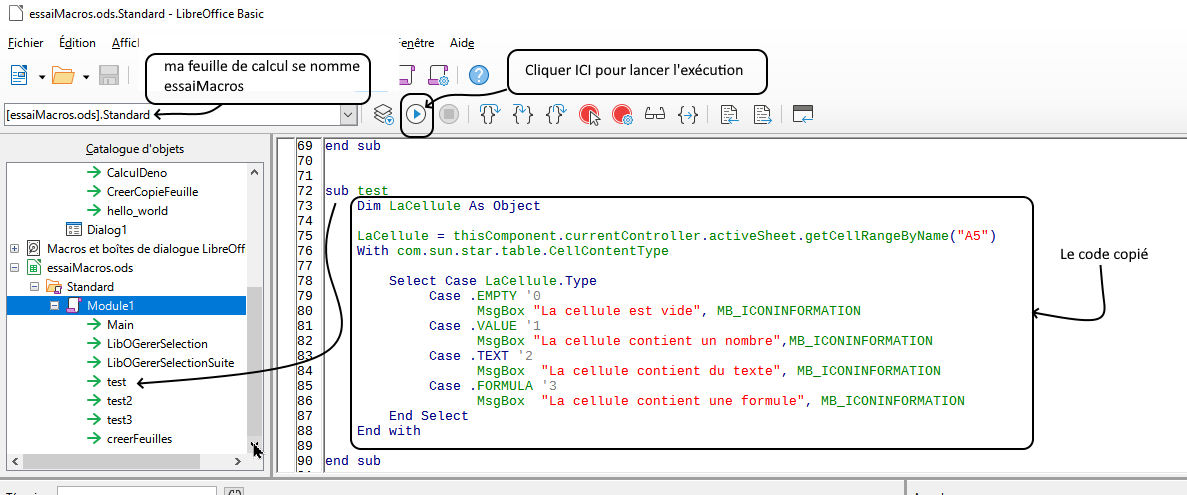Select the LibOGererSelection procedure

coord(157,344)
